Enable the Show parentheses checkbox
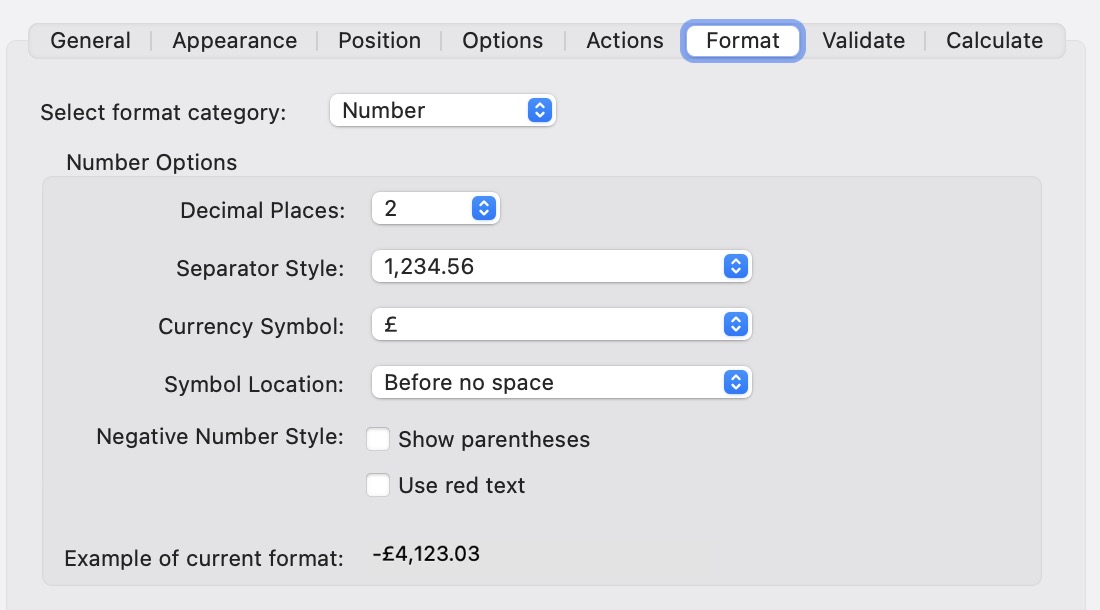The width and height of the screenshot is (1100, 610). point(378,439)
